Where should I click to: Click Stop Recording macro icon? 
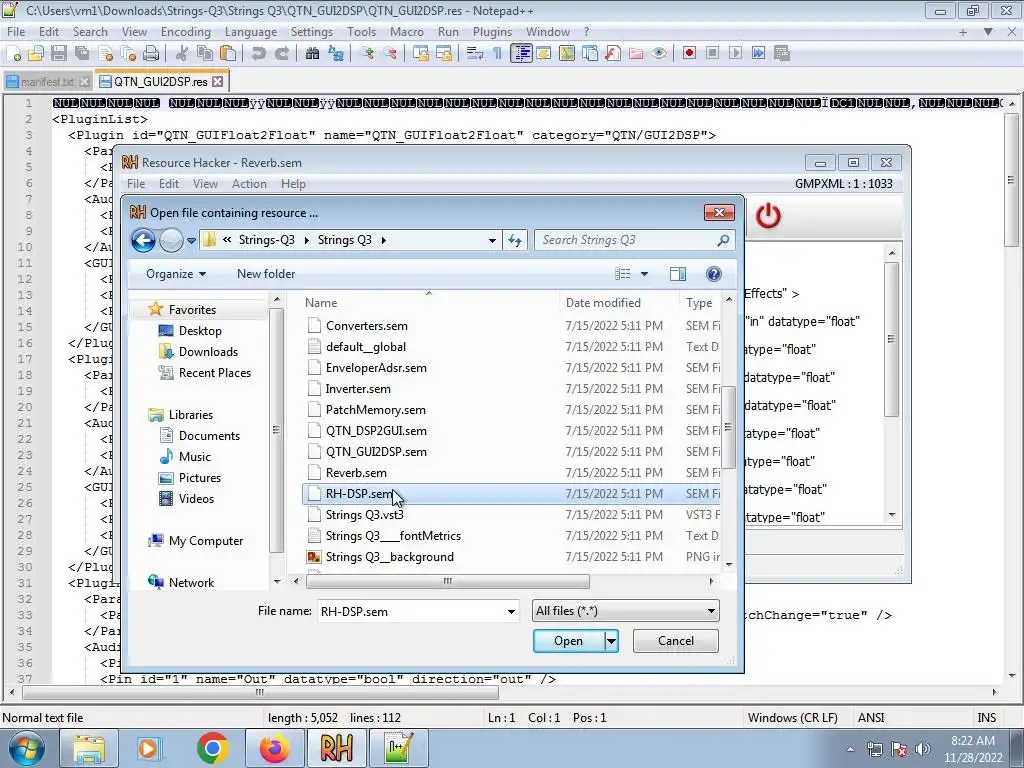(x=712, y=54)
